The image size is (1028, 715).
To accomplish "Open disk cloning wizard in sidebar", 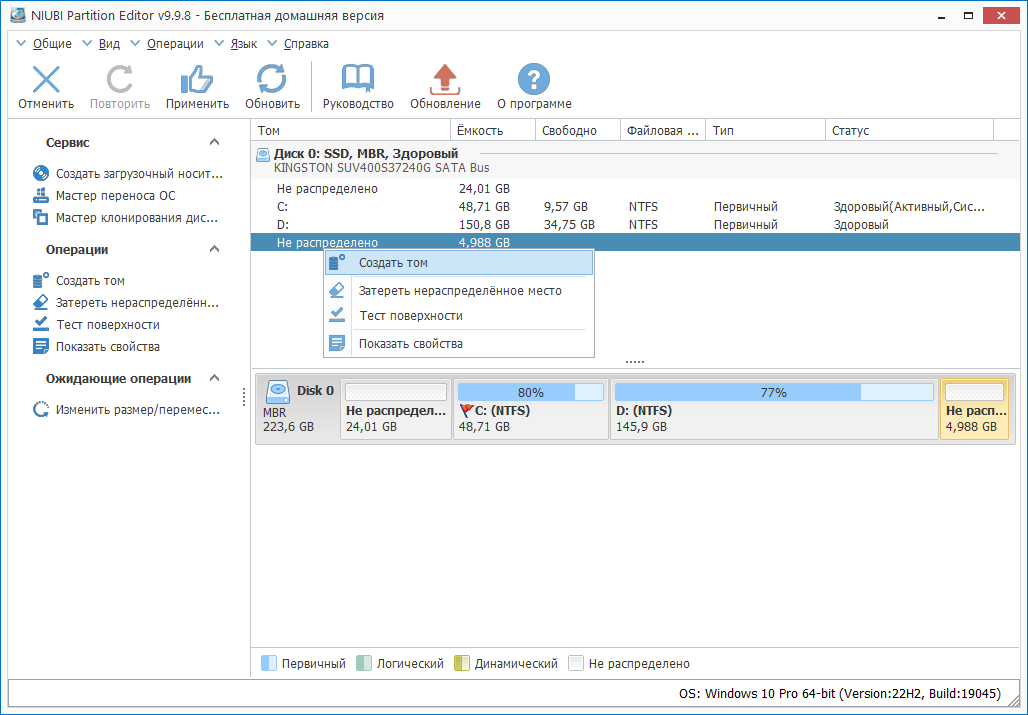I will (136, 217).
